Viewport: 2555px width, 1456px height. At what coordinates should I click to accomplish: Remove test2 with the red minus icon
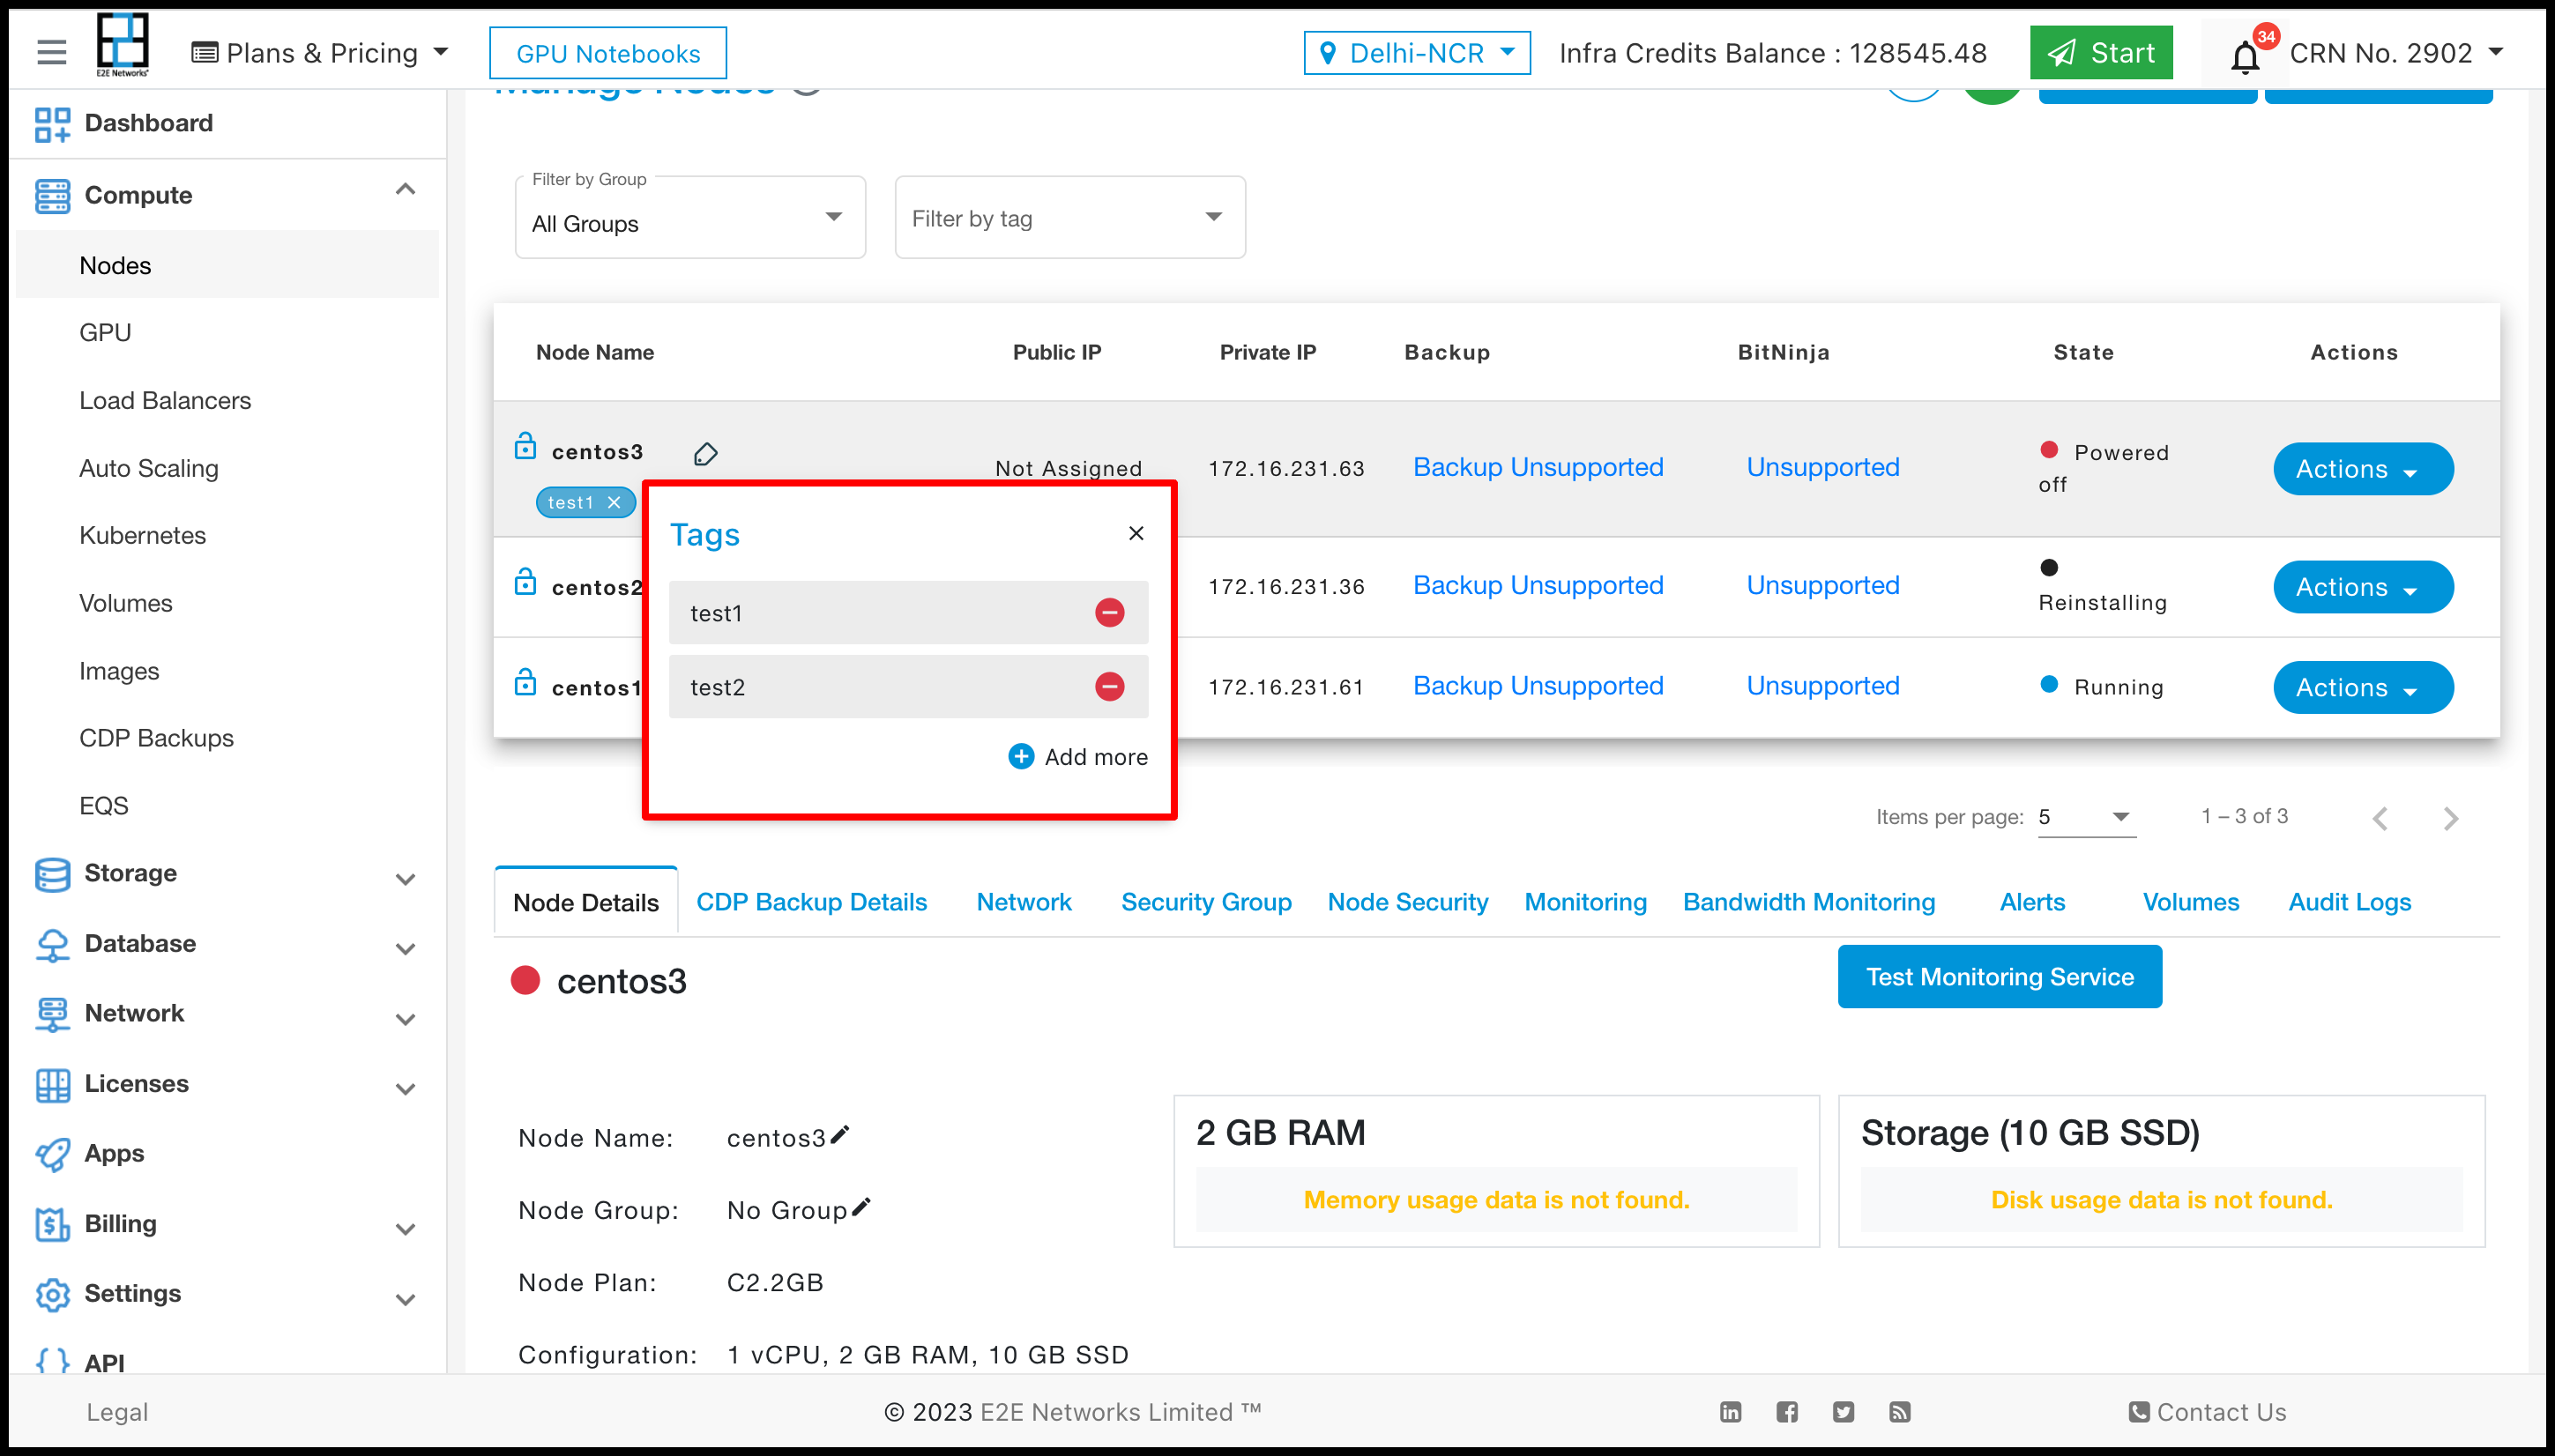[x=1110, y=686]
